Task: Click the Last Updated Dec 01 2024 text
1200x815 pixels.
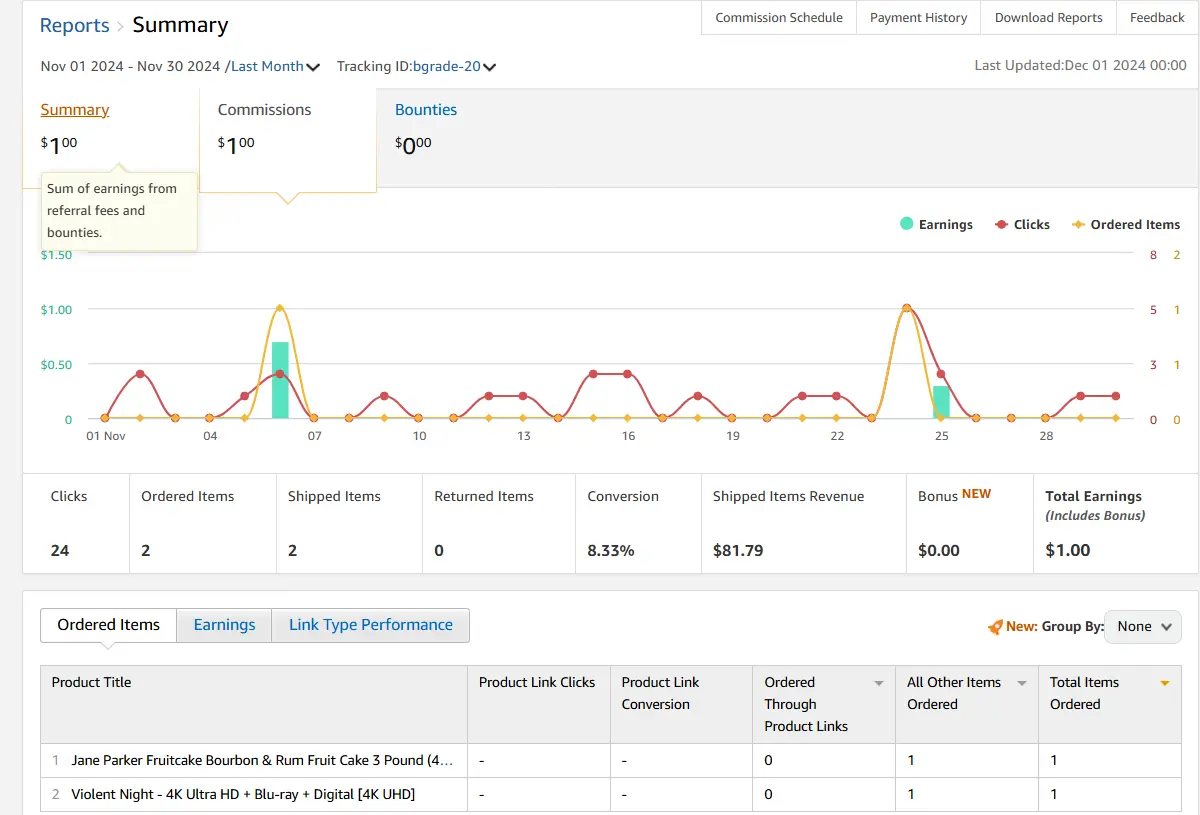Action: tap(1081, 66)
